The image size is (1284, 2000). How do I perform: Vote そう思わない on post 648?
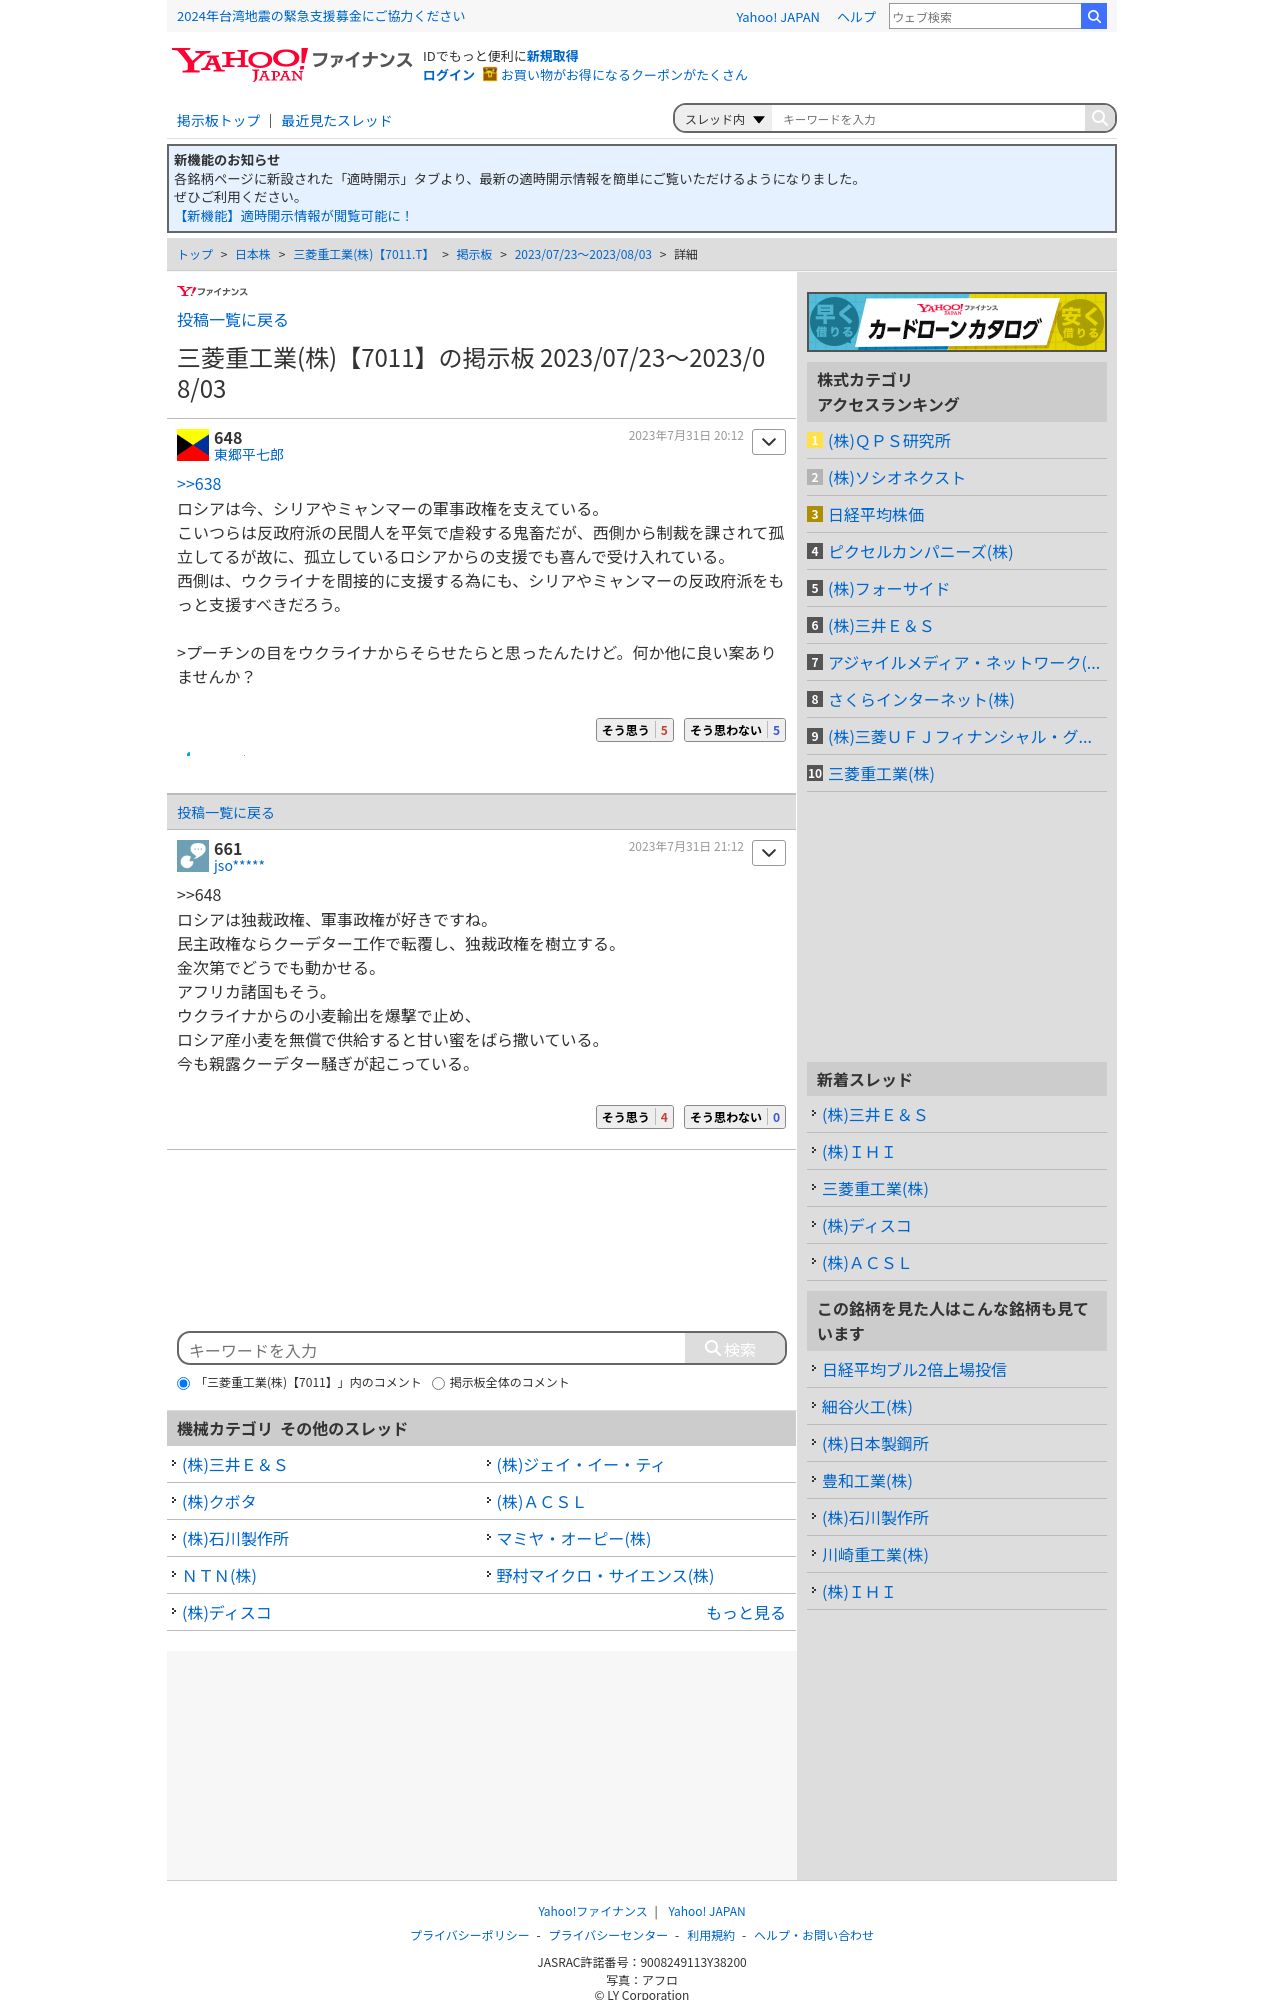pyautogui.click(x=734, y=730)
